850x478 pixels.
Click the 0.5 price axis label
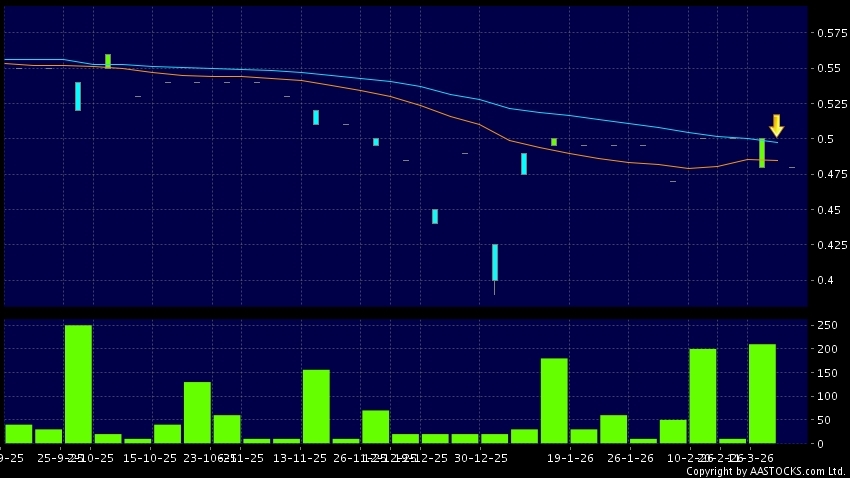click(x=825, y=139)
